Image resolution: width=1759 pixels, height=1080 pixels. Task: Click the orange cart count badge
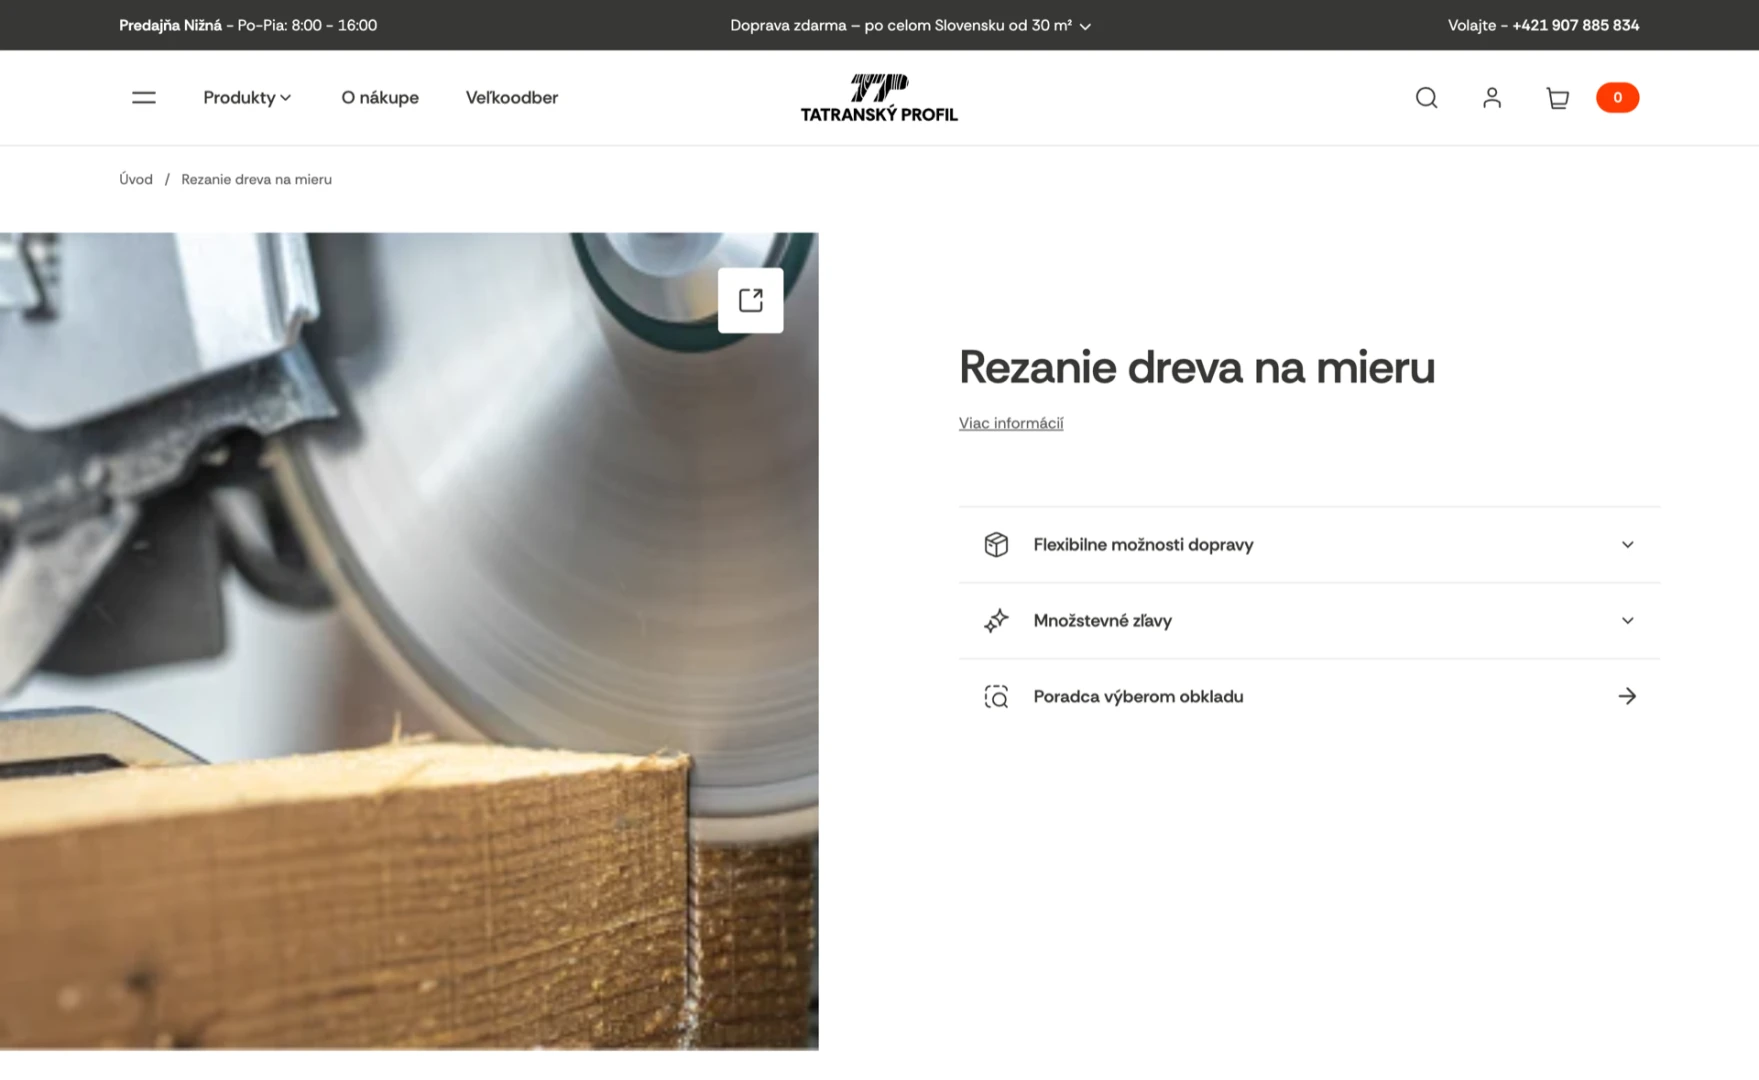point(1617,98)
